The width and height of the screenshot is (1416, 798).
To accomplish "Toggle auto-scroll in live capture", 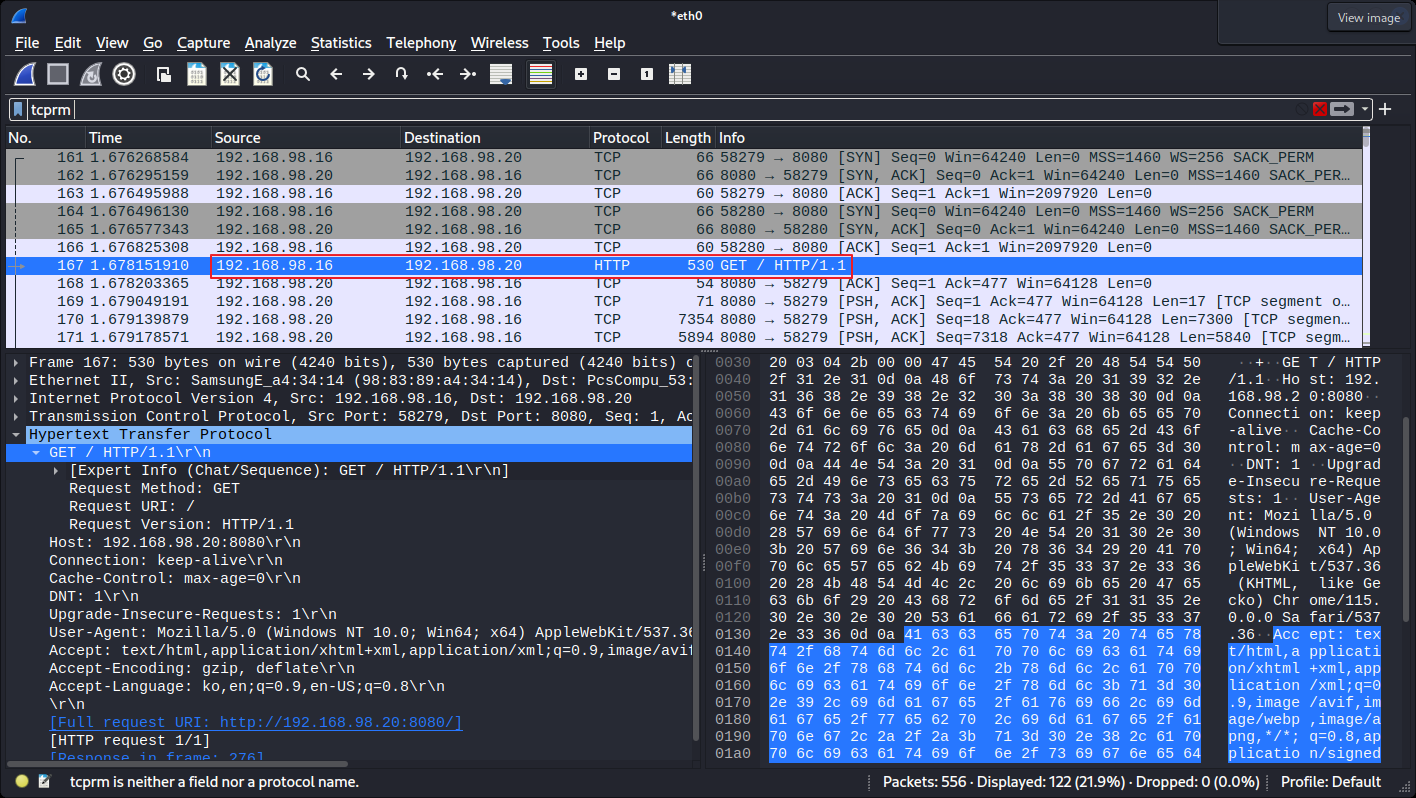I will [x=502, y=73].
